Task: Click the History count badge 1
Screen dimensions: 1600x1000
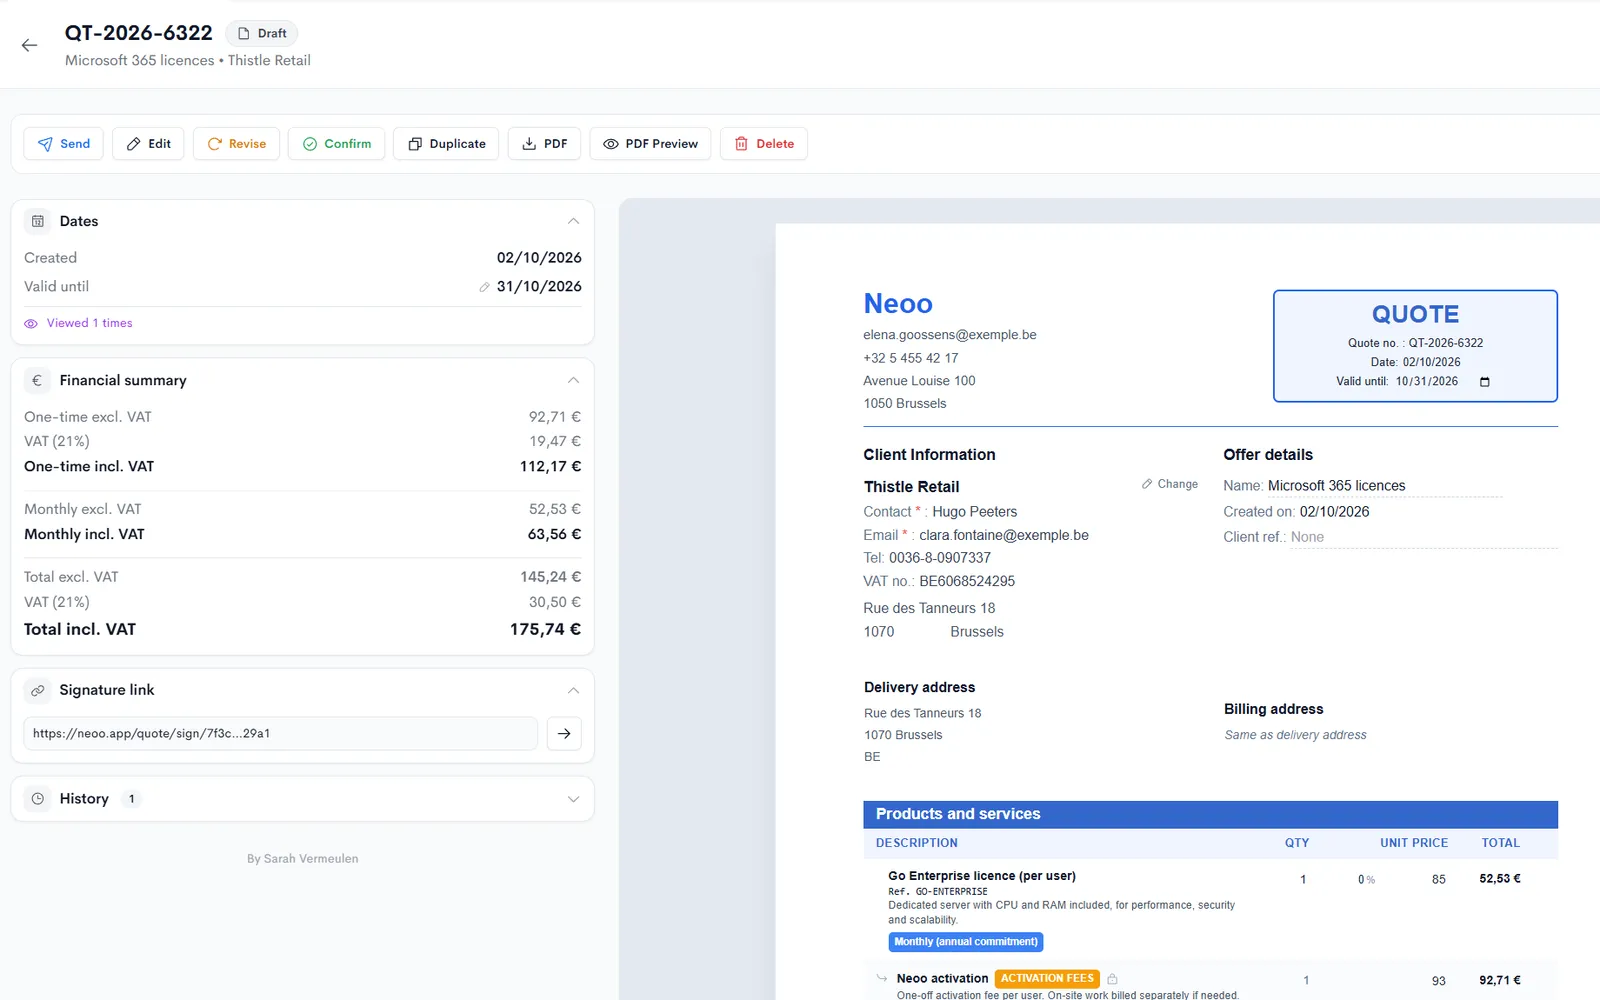Action: pyautogui.click(x=131, y=799)
